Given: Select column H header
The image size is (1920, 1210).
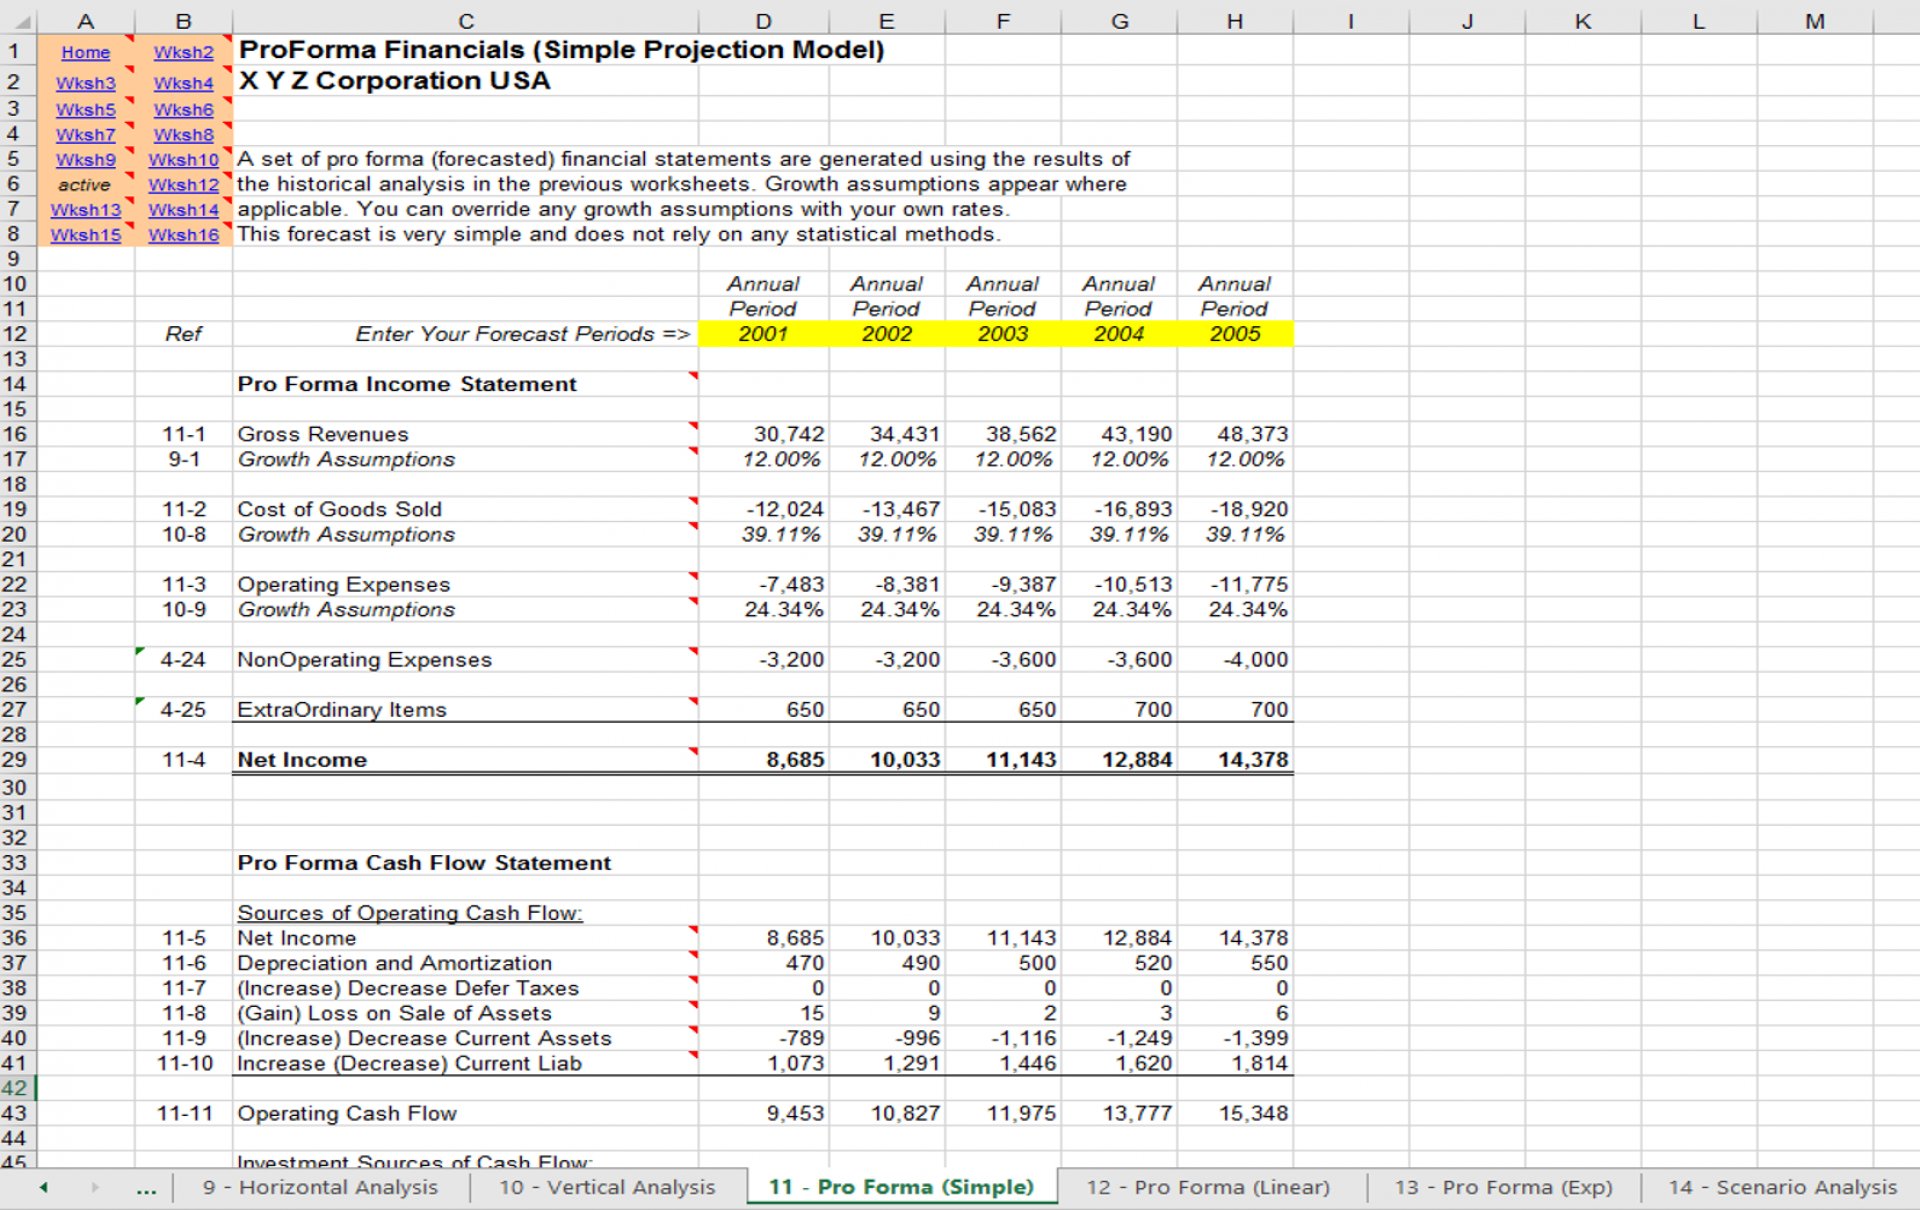Looking at the screenshot, I should coord(1235,21).
